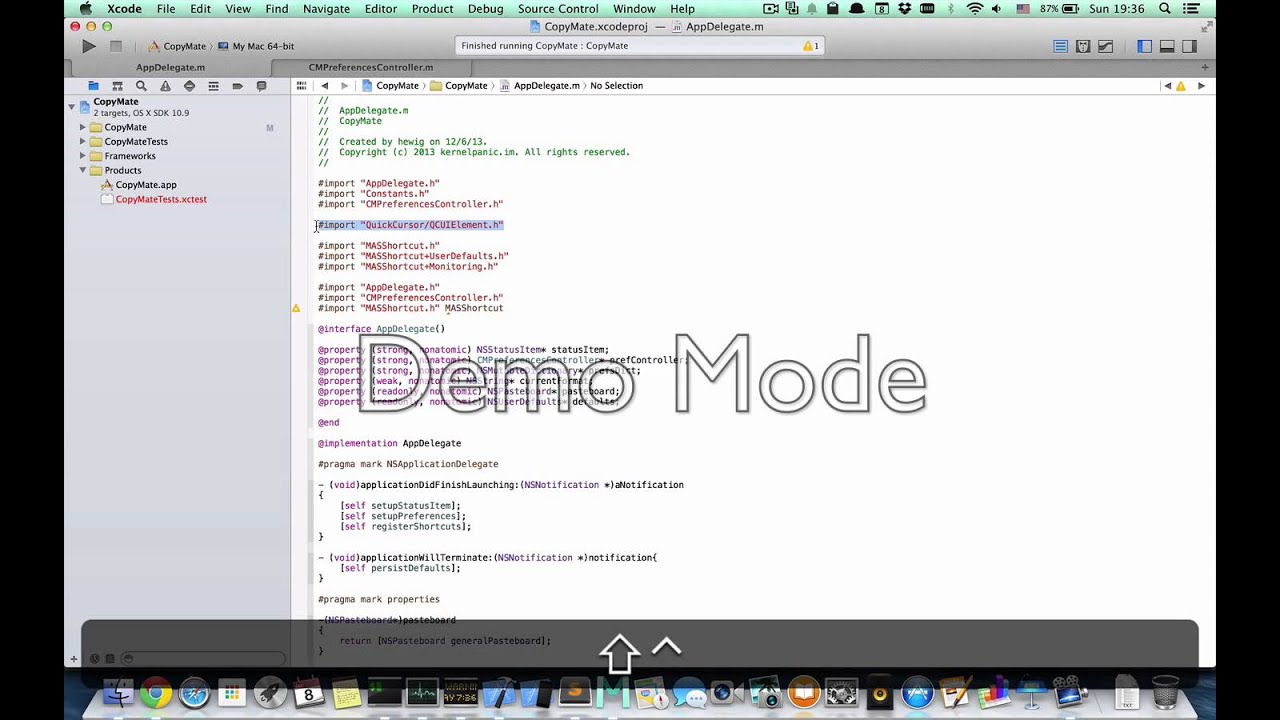Viewport: 1280px width, 720px height.
Task: Open Chrome from the Dock
Action: point(155,693)
